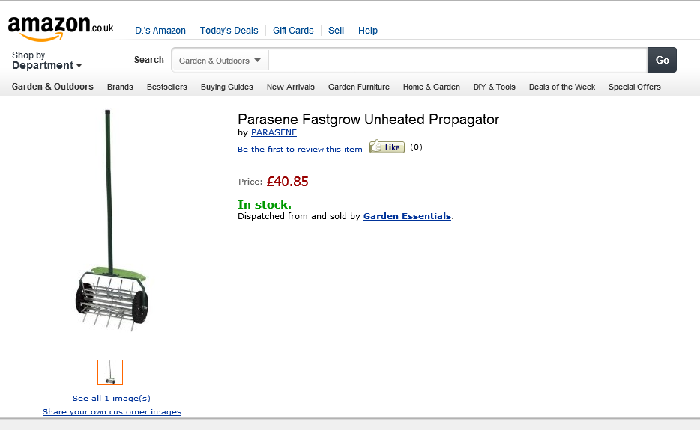This screenshot has height=430, width=700.
Task: Open the Help link in top navigation
Action: click(368, 31)
